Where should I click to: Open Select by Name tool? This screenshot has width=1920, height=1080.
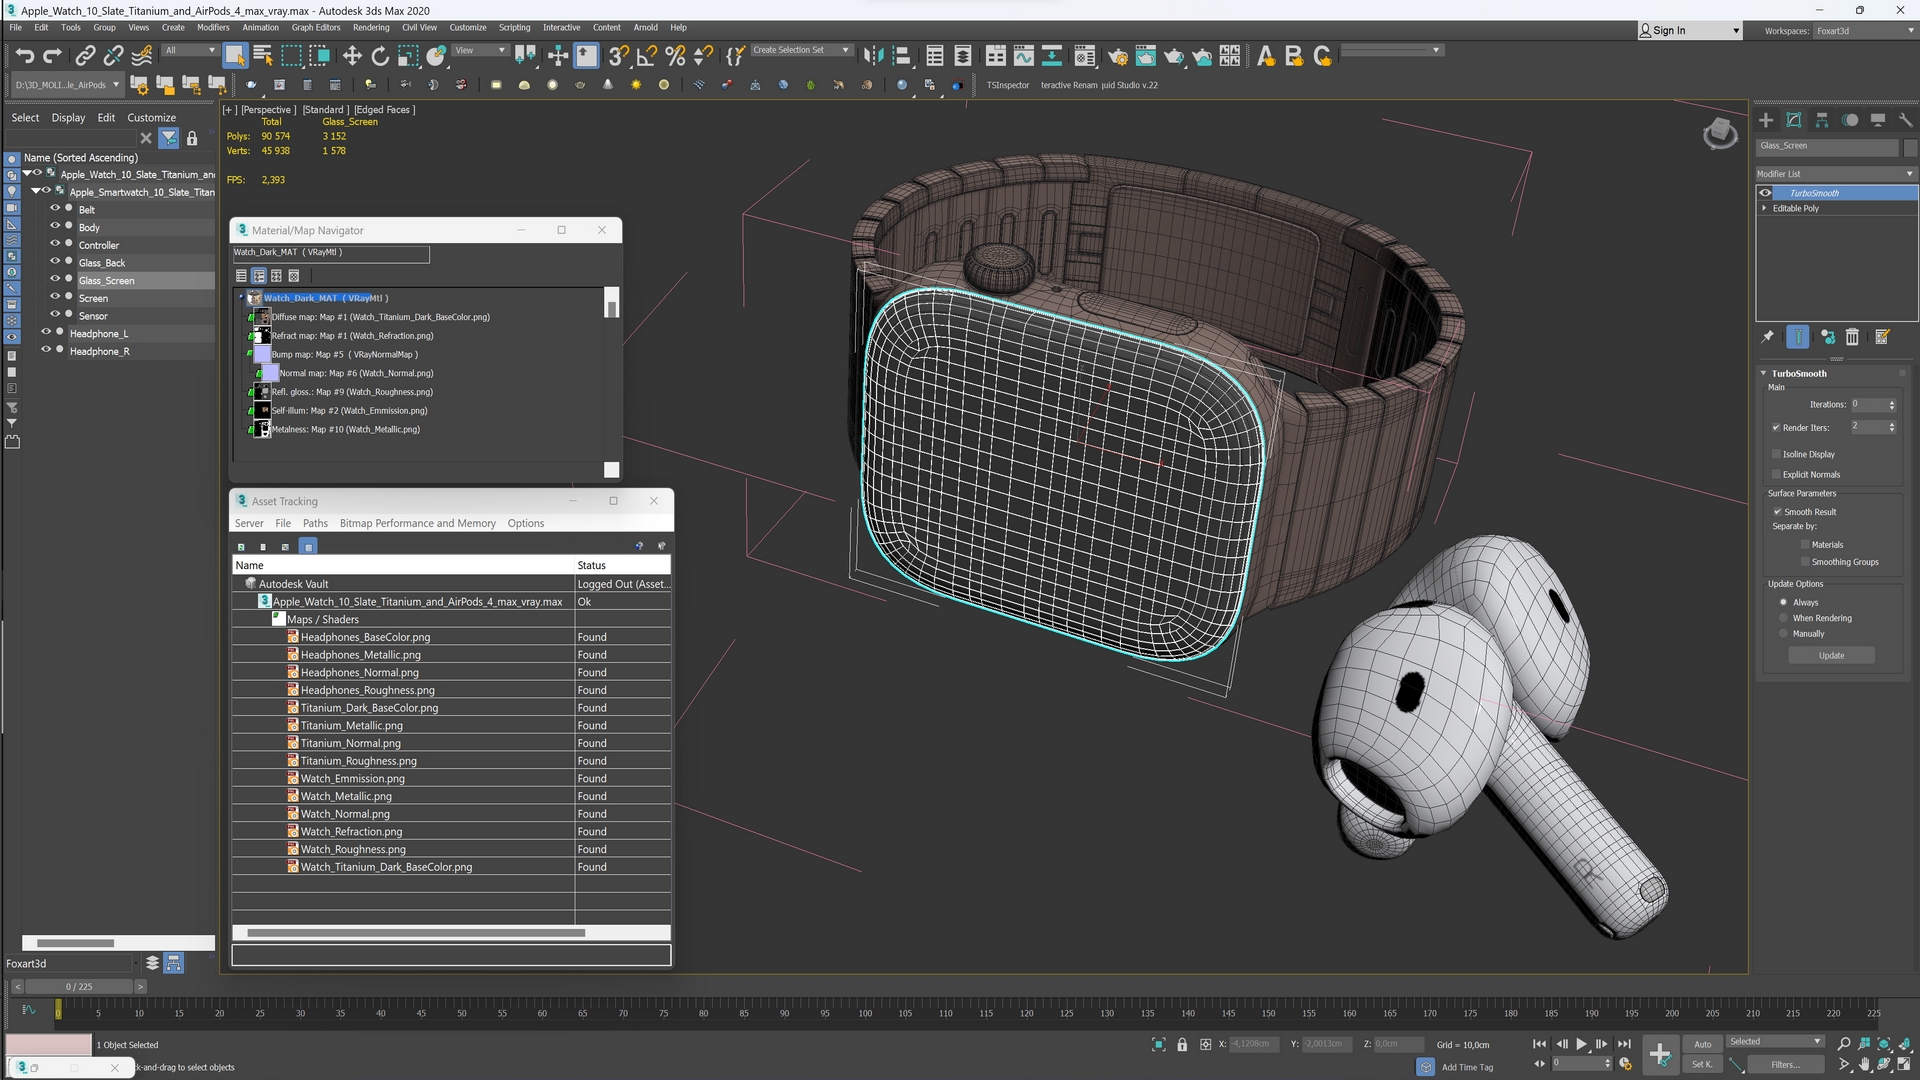[x=263, y=56]
